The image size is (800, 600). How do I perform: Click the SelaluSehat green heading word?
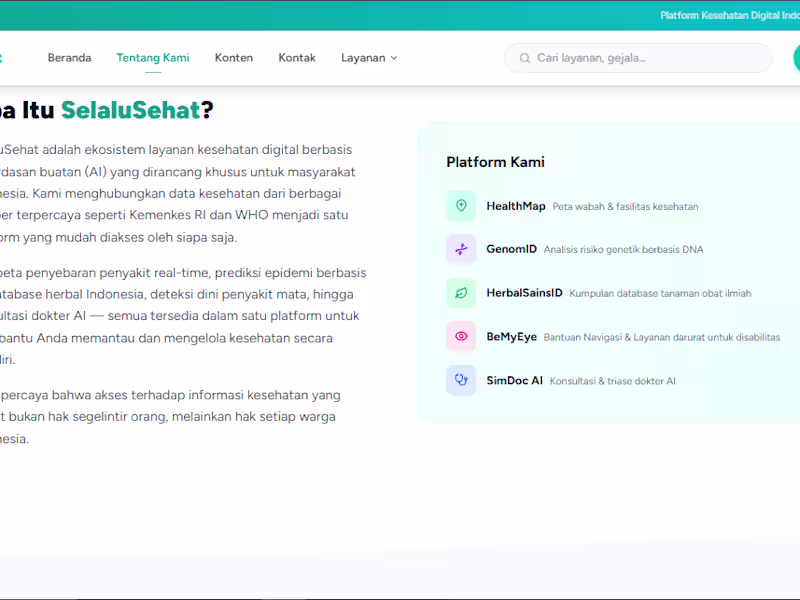pyautogui.click(x=131, y=110)
